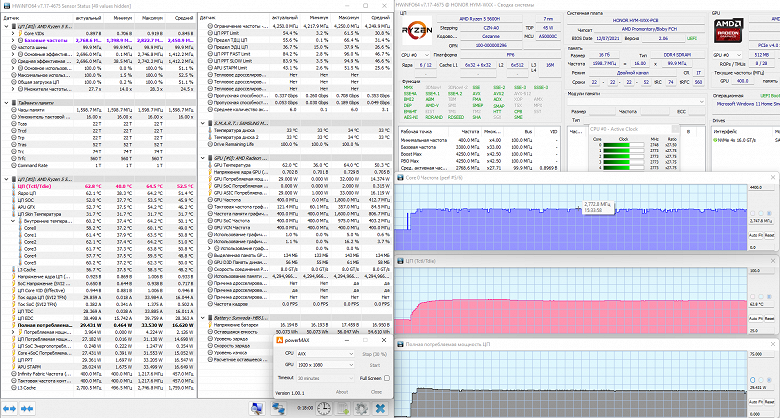Click the Close button in powerMAX
Viewport: 780px width, 418px height.
(x=377, y=392)
